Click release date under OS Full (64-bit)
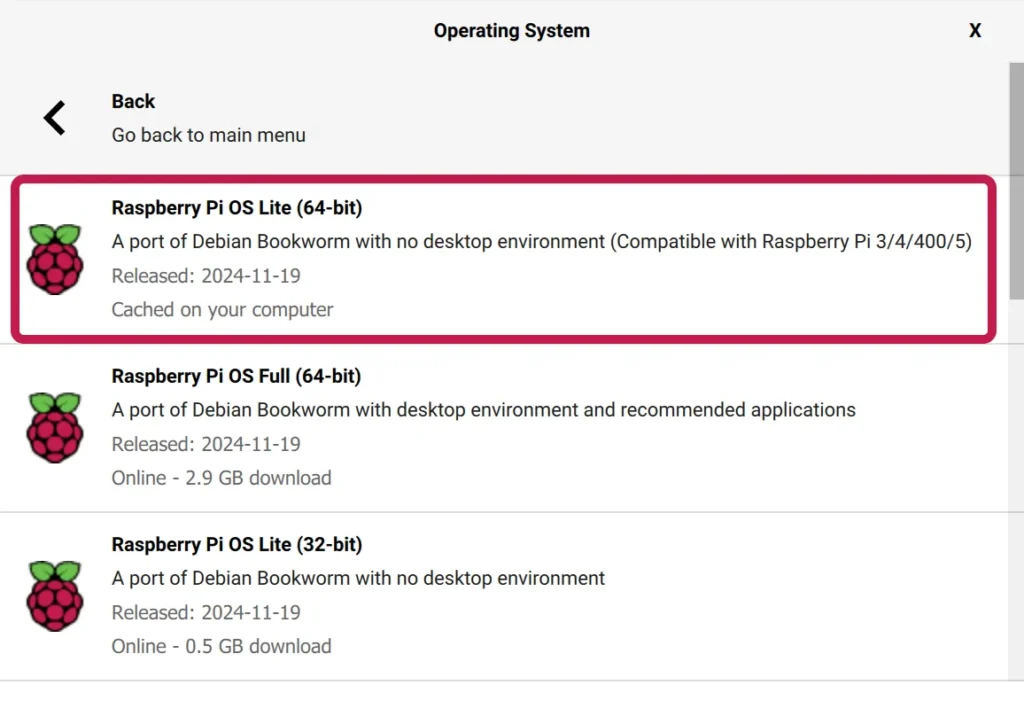This screenshot has width=1024, height=708. pos(206,444)
